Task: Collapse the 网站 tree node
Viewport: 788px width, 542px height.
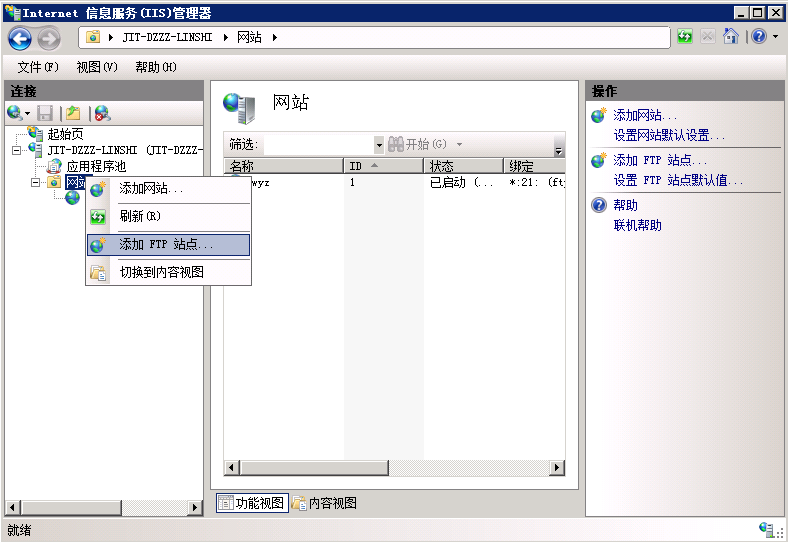Action: click(x=35, y=182)
